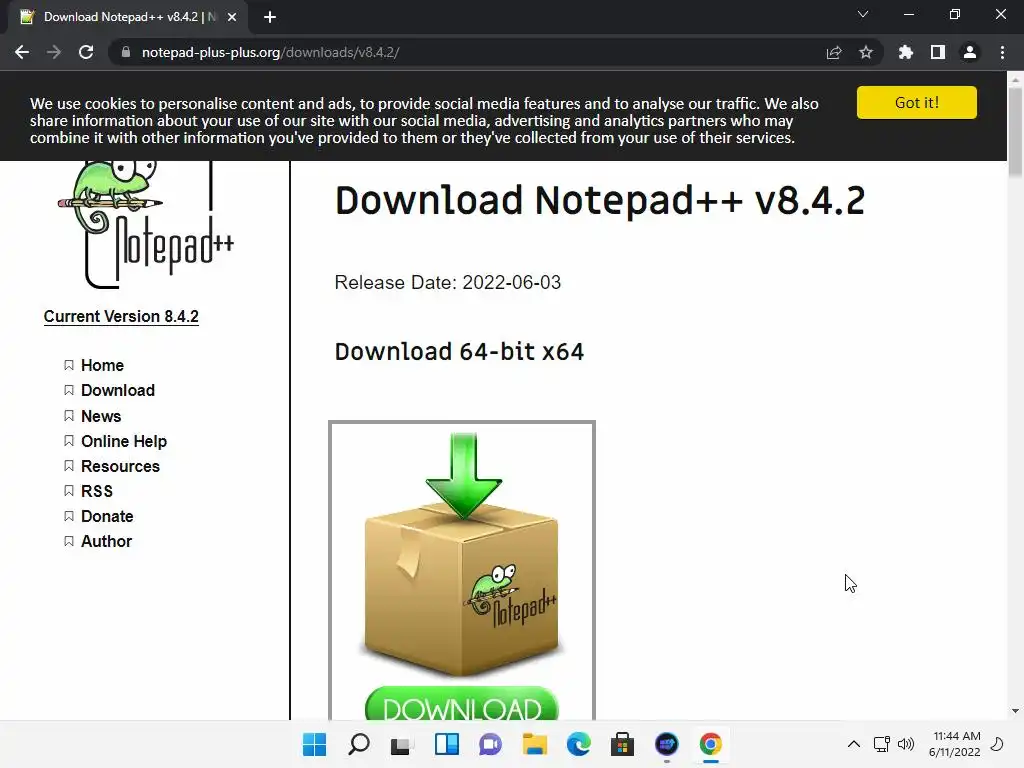This screenshot has width=1024, height=768.
Task: Click the bookmark icon beside Donate
Action: [x=69, y=517]
